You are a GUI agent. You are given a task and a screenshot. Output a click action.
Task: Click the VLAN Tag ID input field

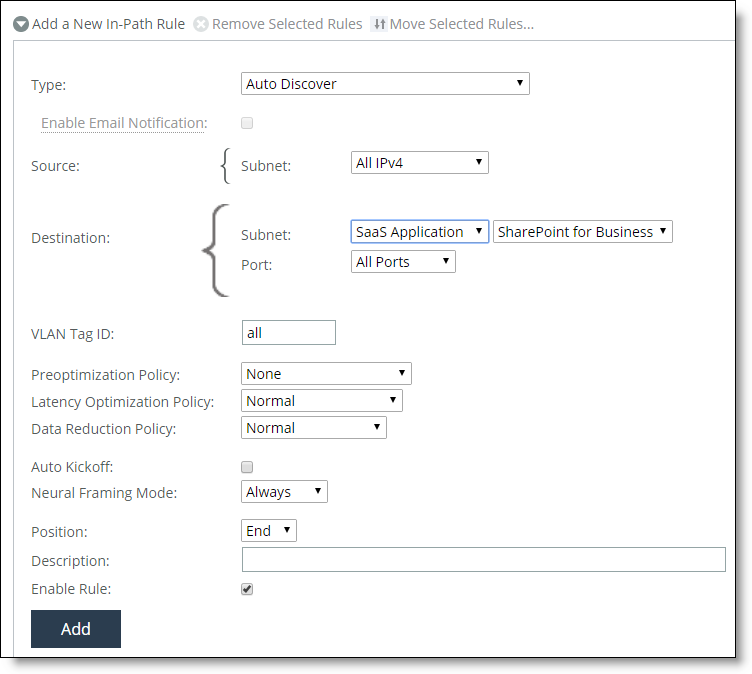[289, 332]
